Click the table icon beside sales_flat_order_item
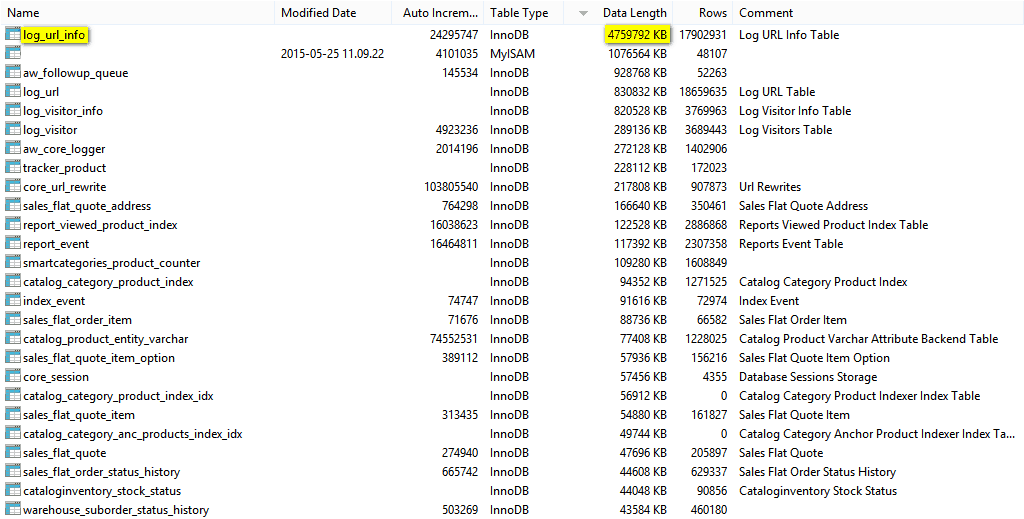Screen dimensions: 1024x519 [x=12, y=319]
